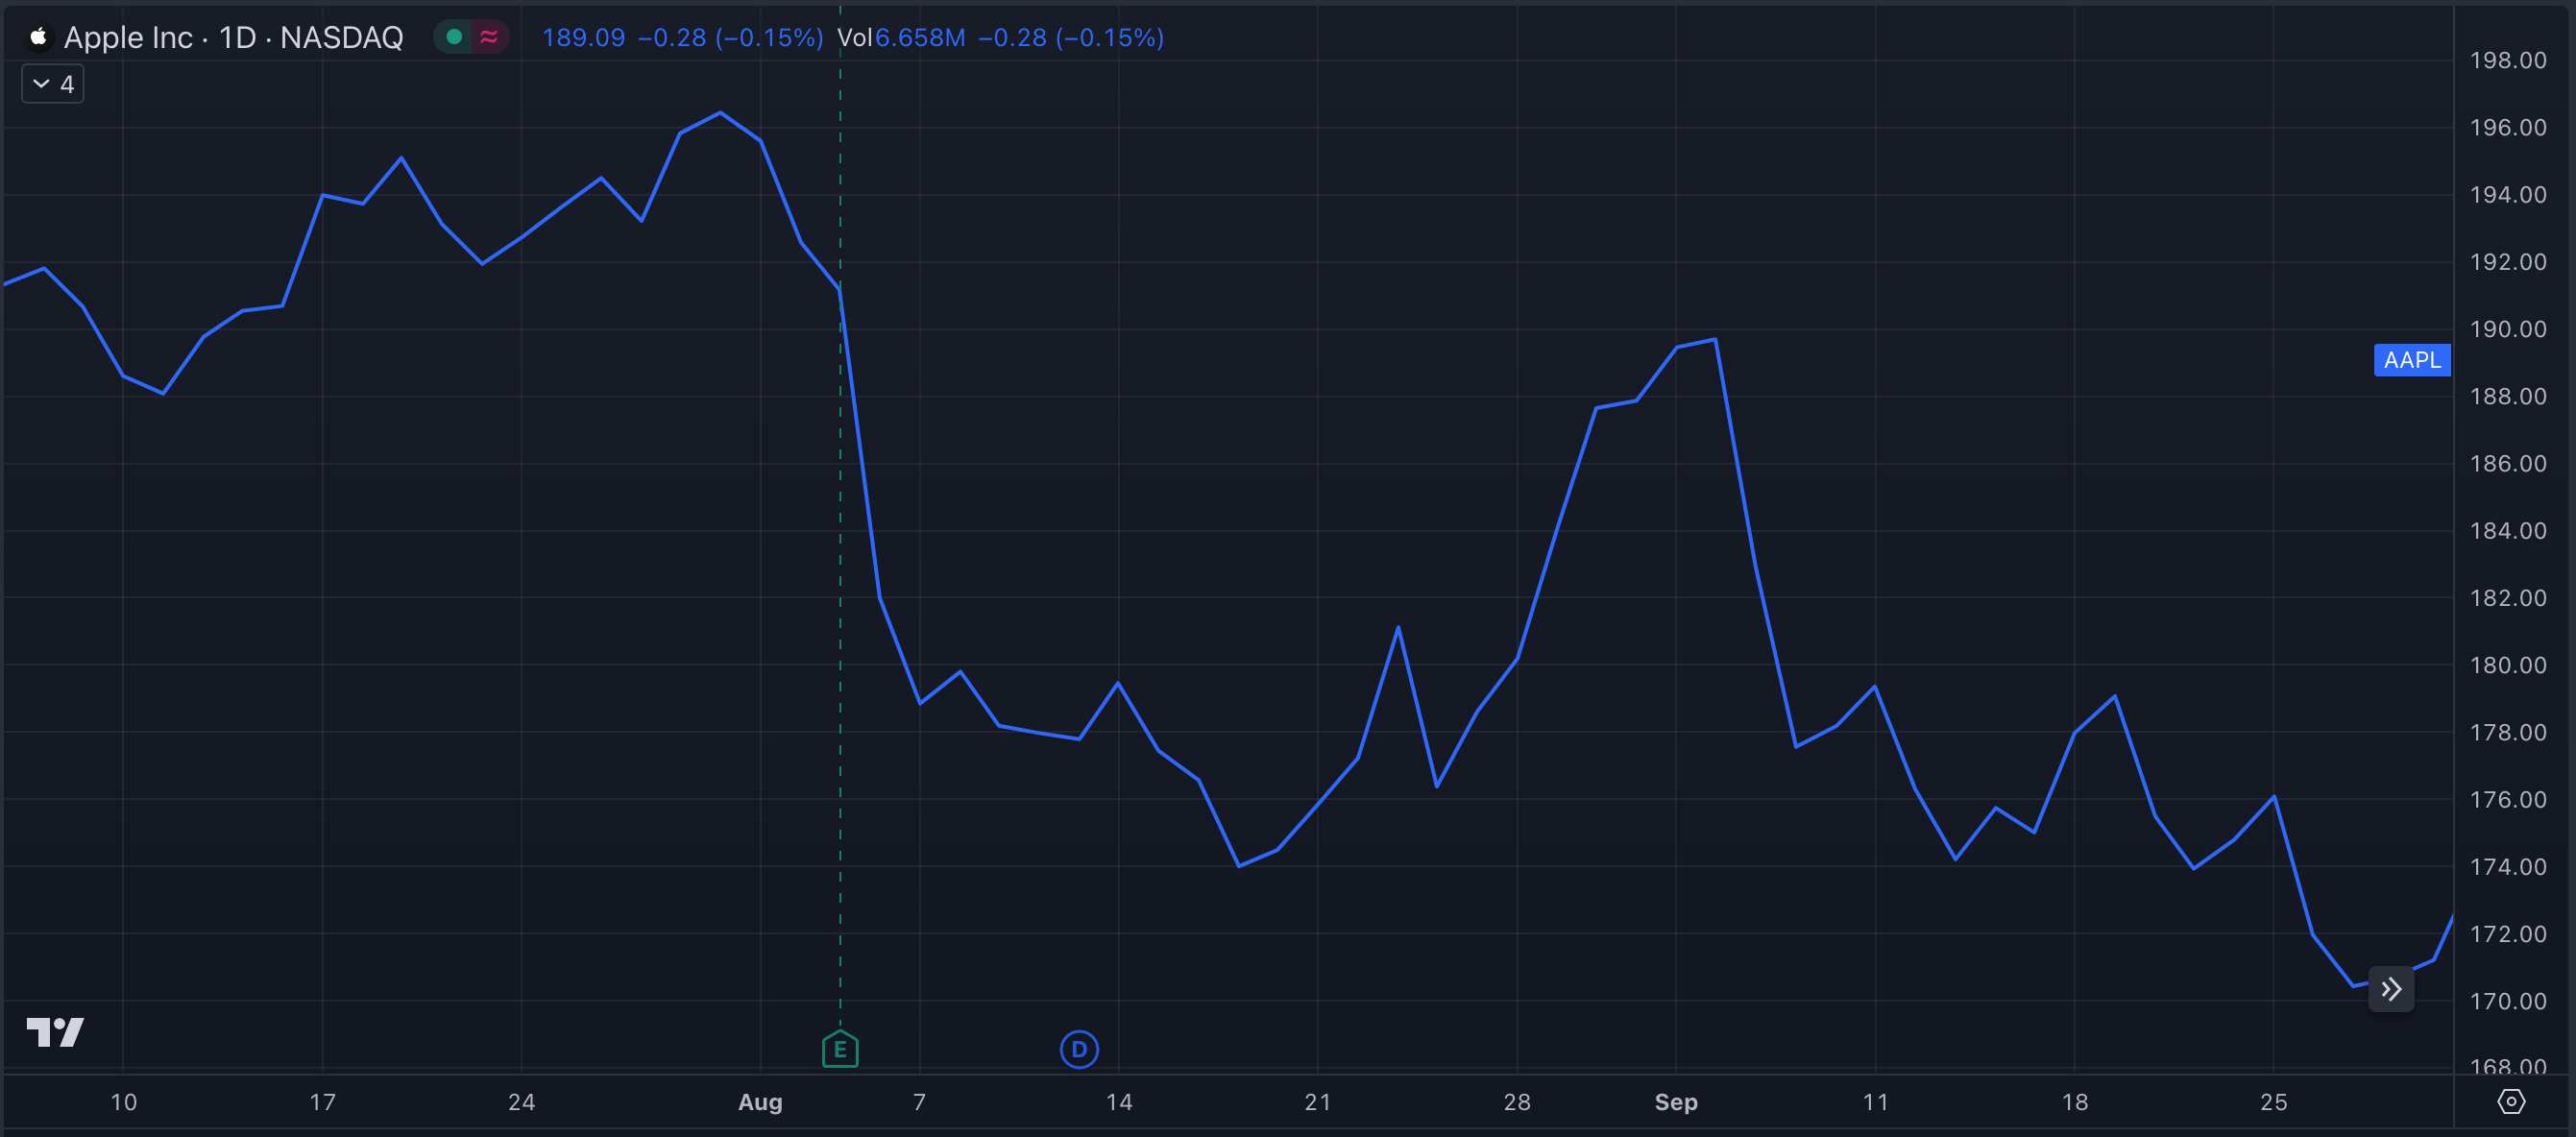Open the D dividend event marker

1078,1049
